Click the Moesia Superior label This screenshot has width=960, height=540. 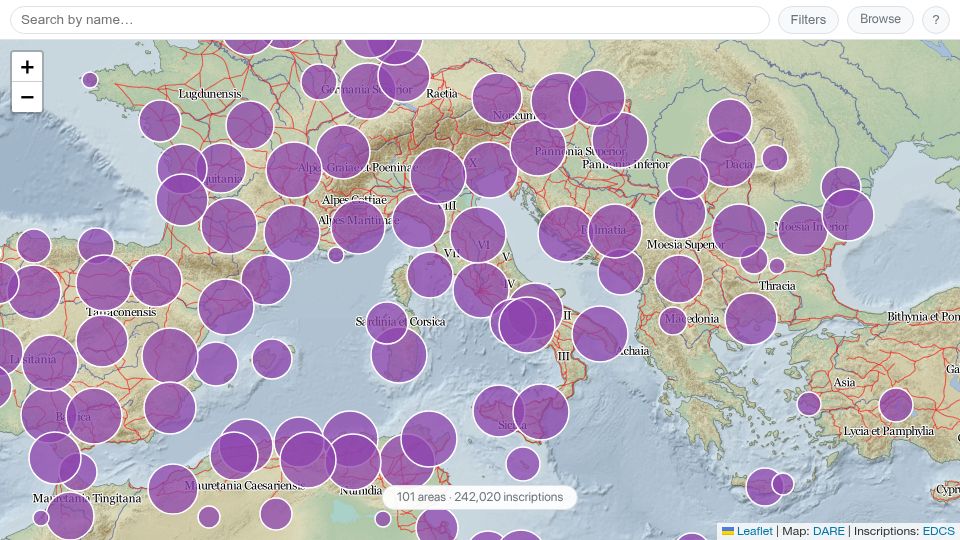[686, 244]
